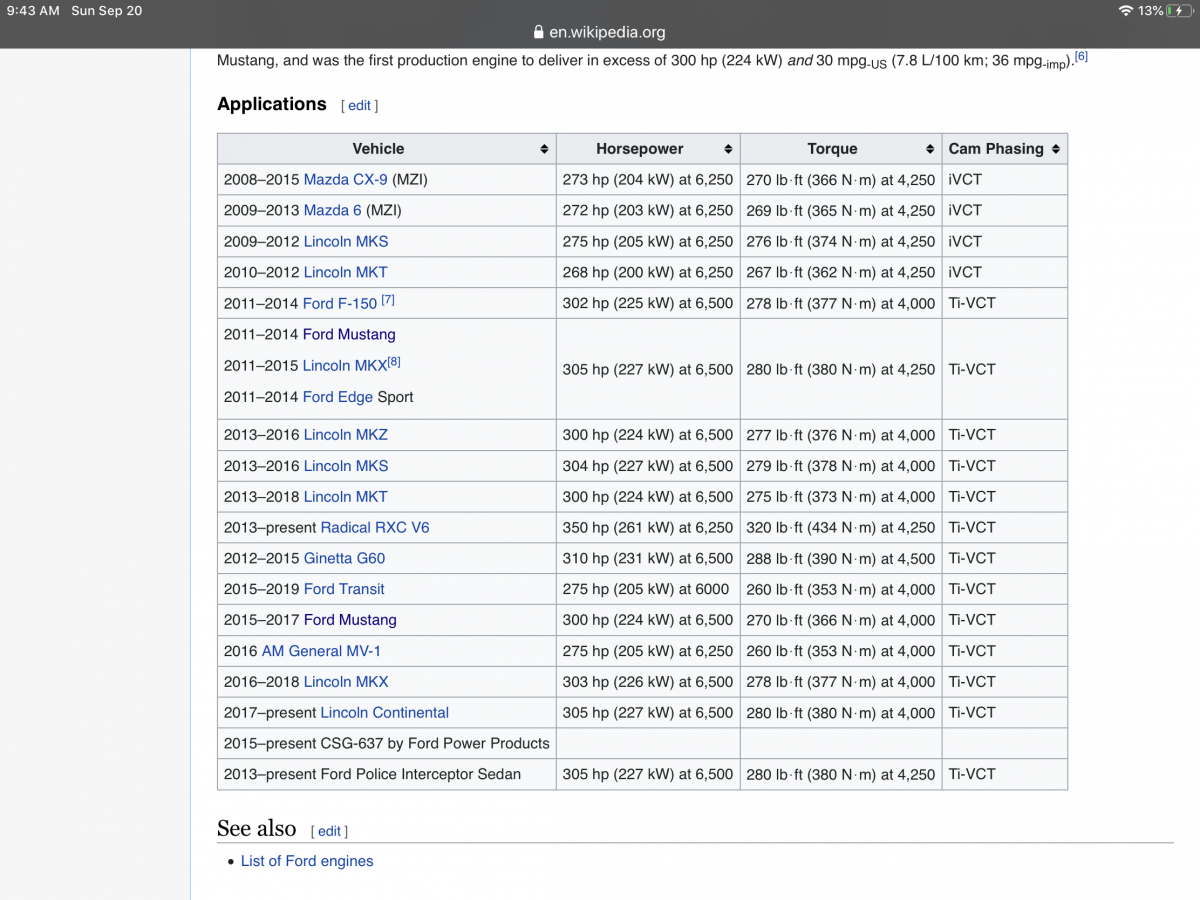Tap the lock icon beside en.wikipedia.org
Screen dimensions: 1200x900
539,32
